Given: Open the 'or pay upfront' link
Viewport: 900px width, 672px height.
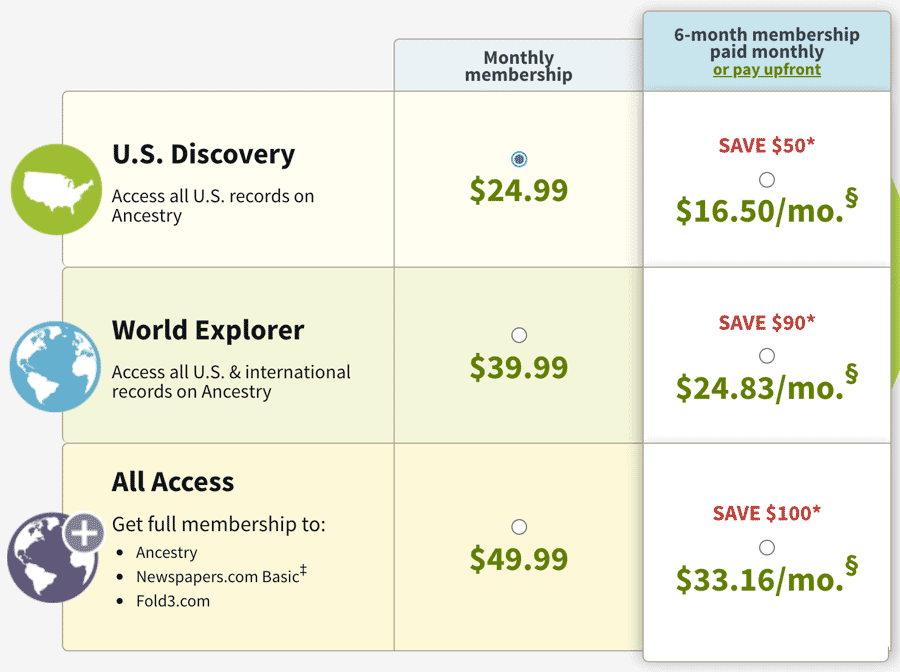Looking at the screenshot, I should click(767, 70).
